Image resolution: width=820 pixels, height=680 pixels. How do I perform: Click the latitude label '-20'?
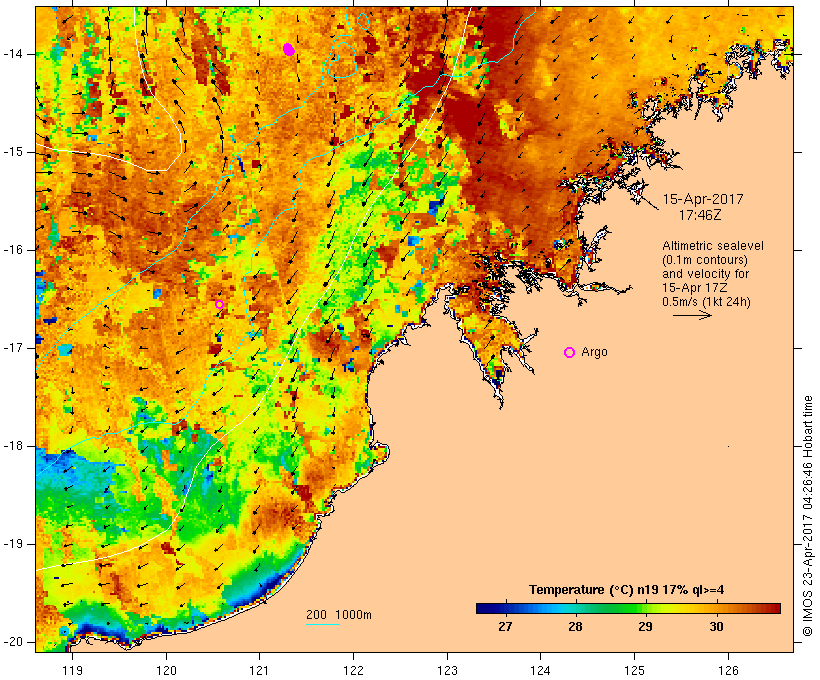pos(13,642)
